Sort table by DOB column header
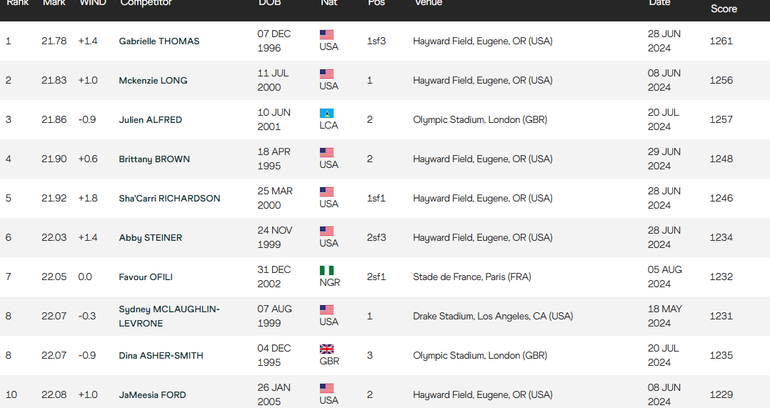 tap(269, 4)
